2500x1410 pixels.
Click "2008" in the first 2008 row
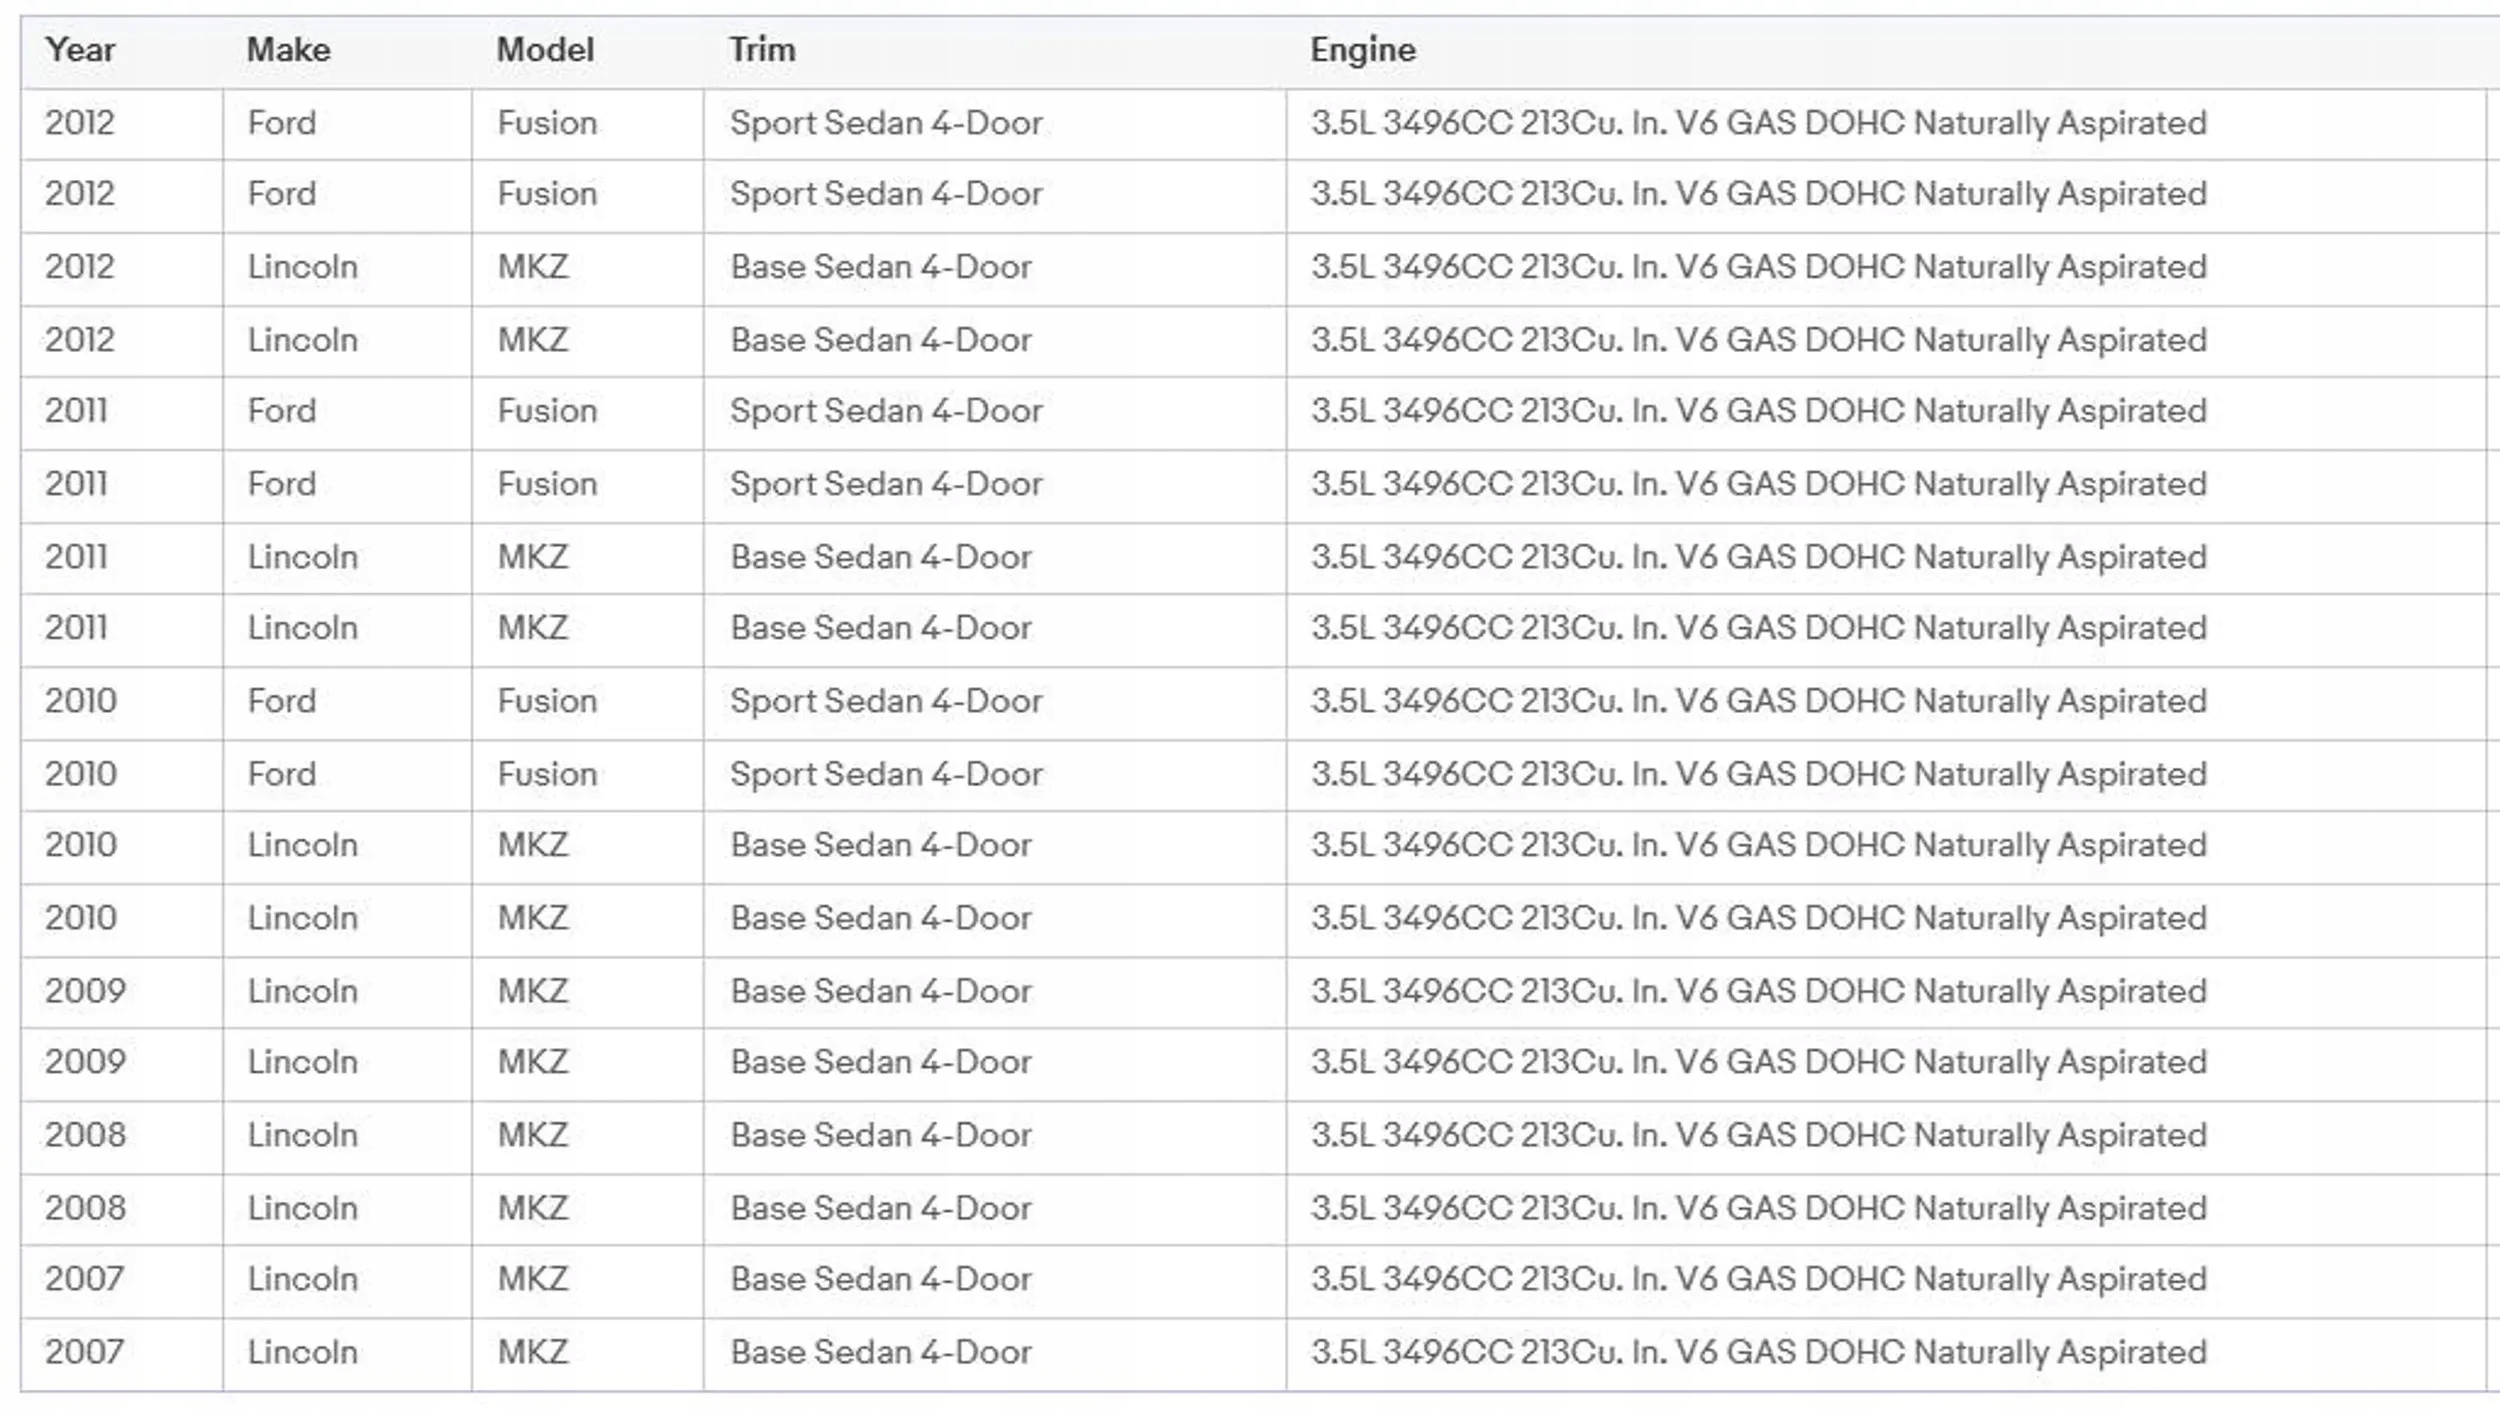tap(85, 1135)
